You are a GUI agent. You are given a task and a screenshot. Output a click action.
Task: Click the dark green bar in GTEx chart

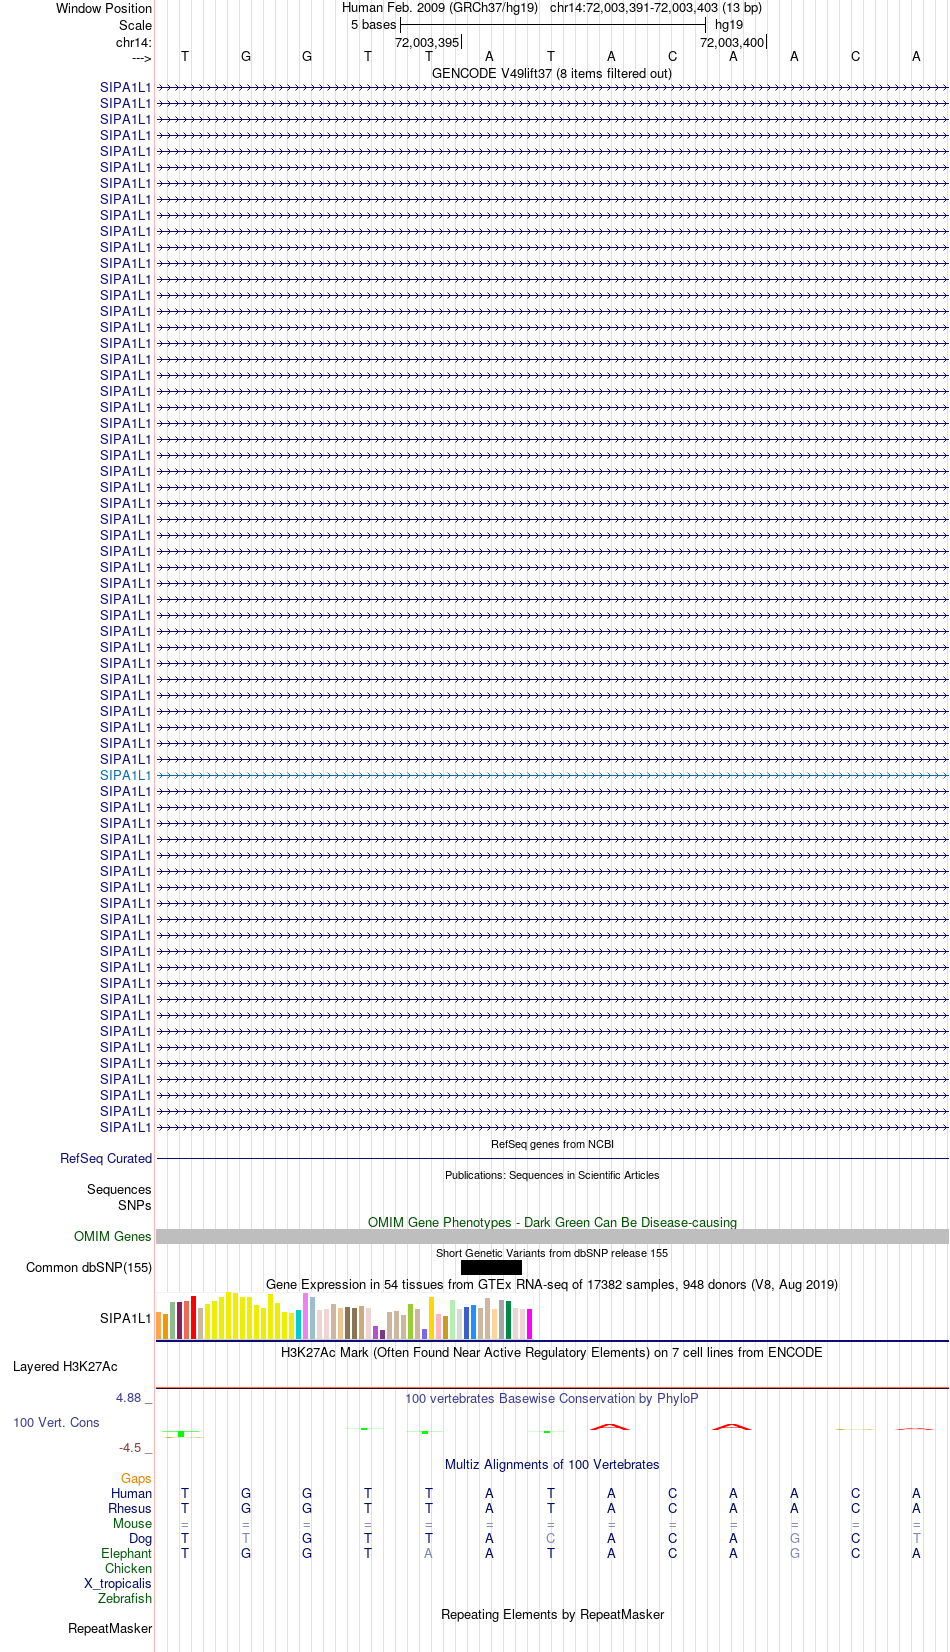pos(509,1320)
